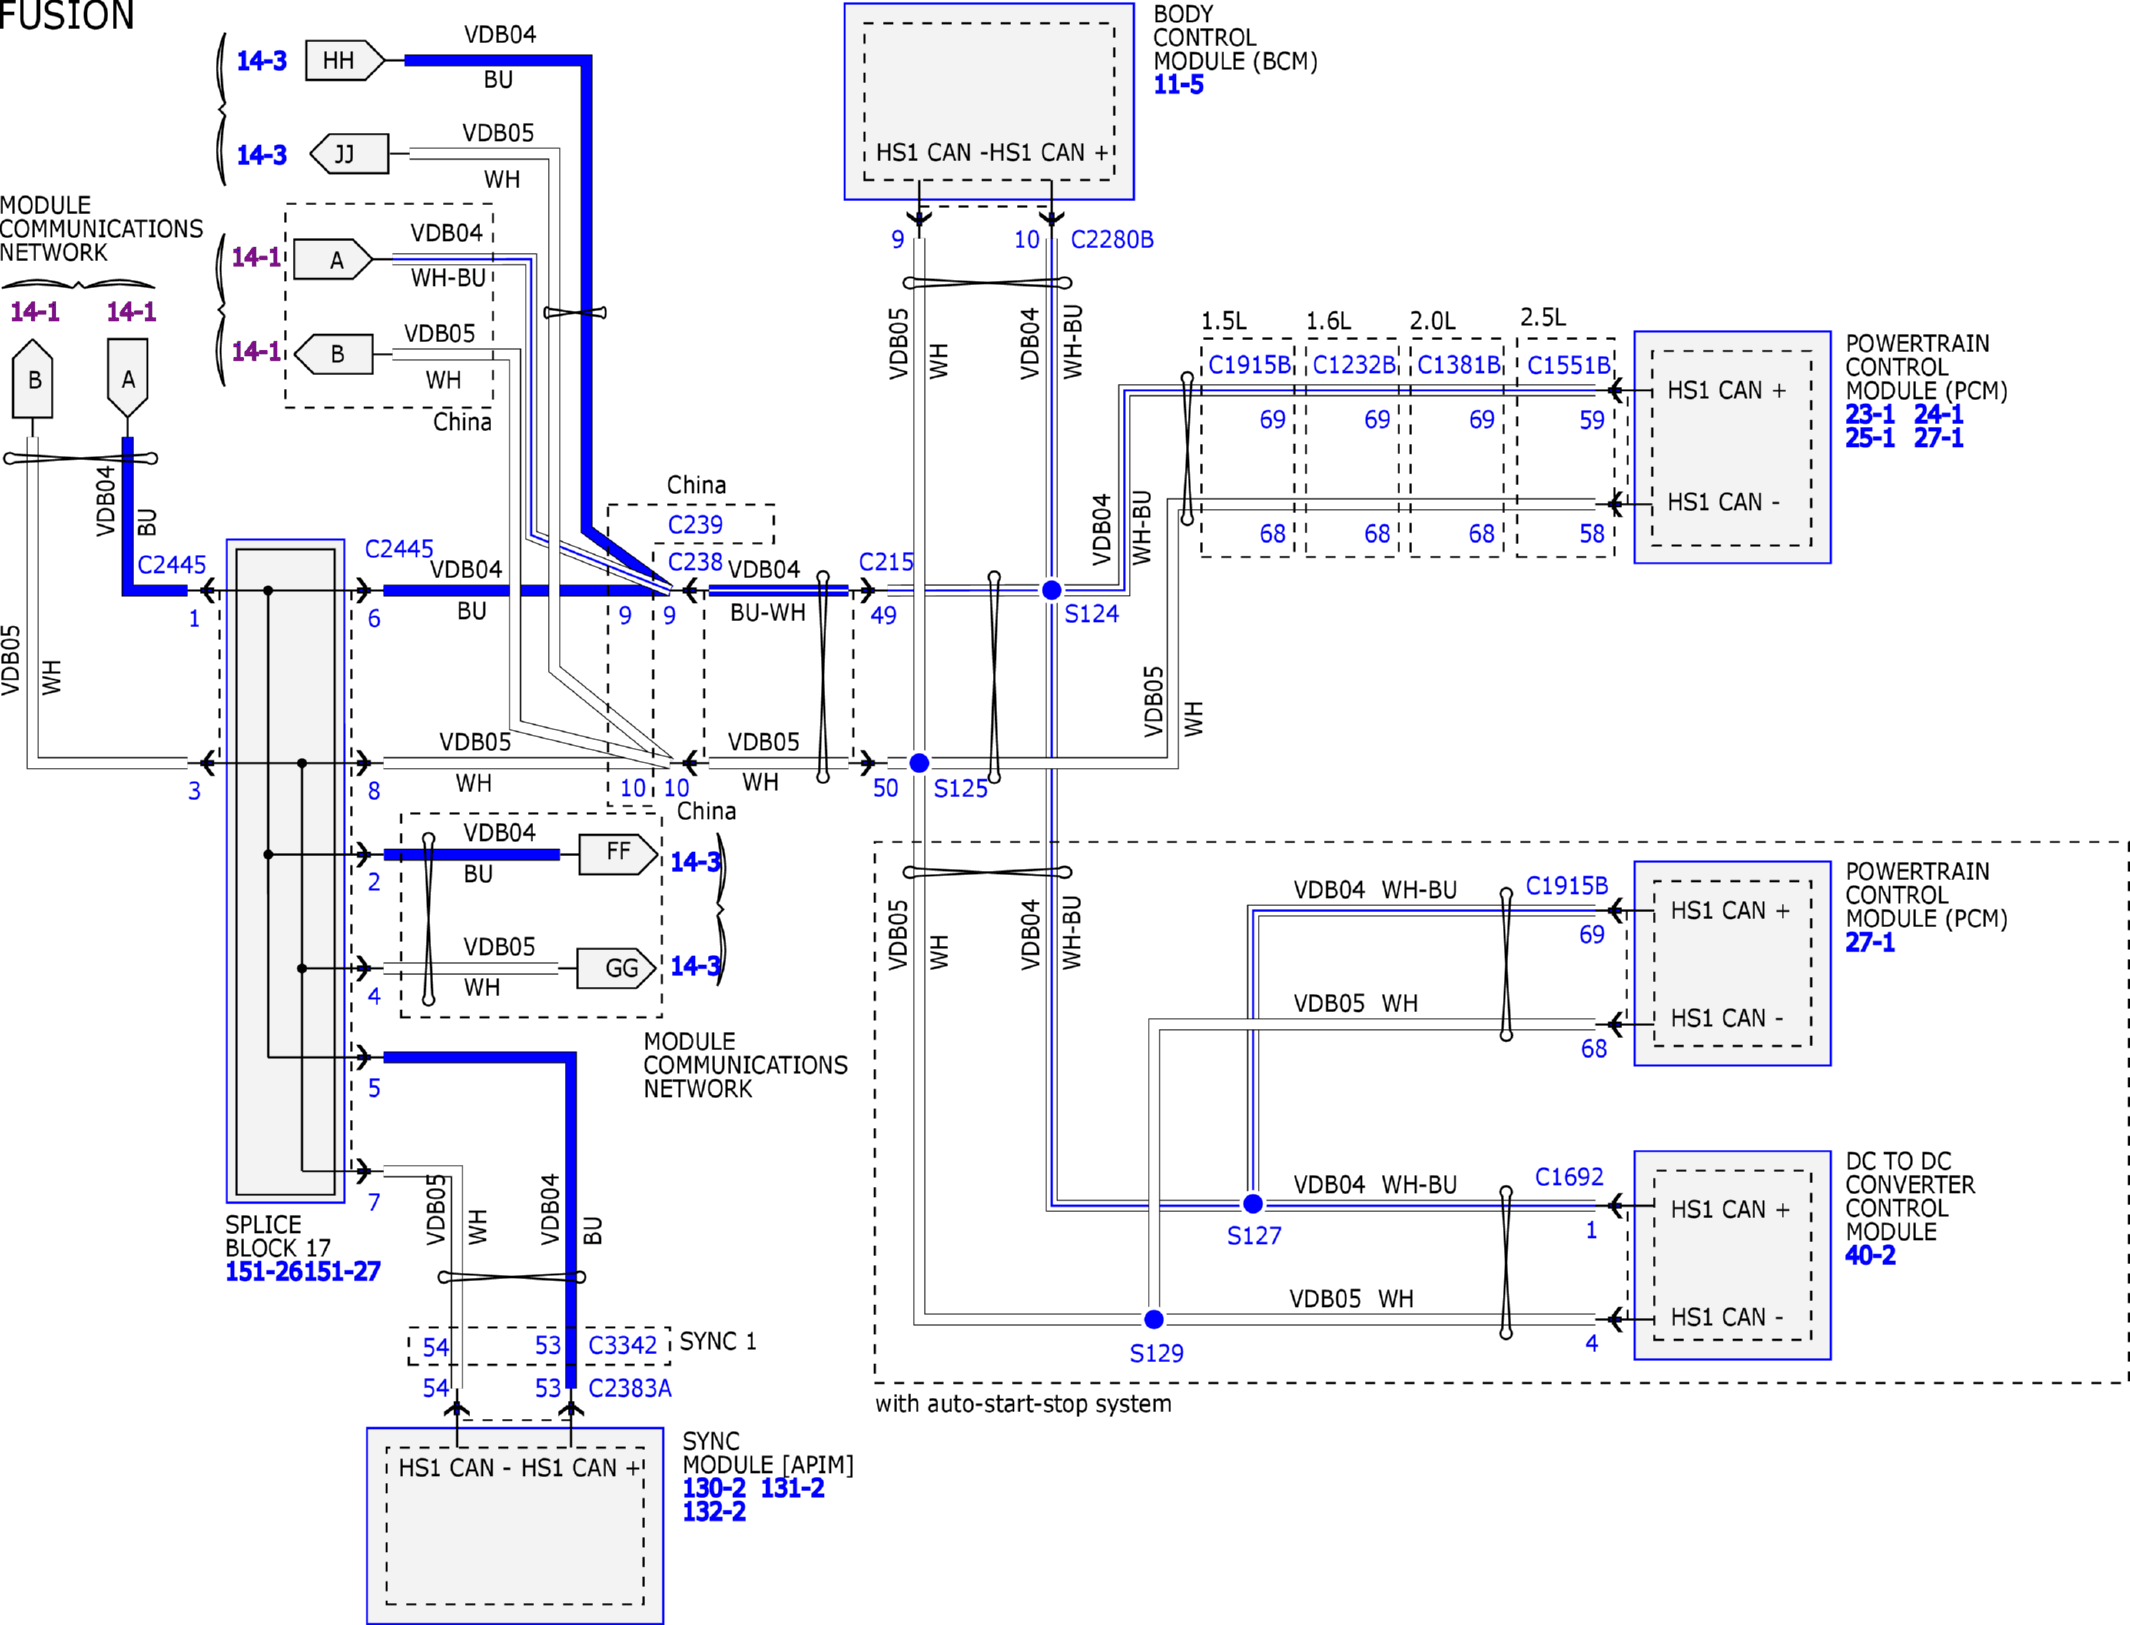Click the JJ off-page connector symbol
The width and height of the screenshot is (2130, 1625).
click(349, 153)
